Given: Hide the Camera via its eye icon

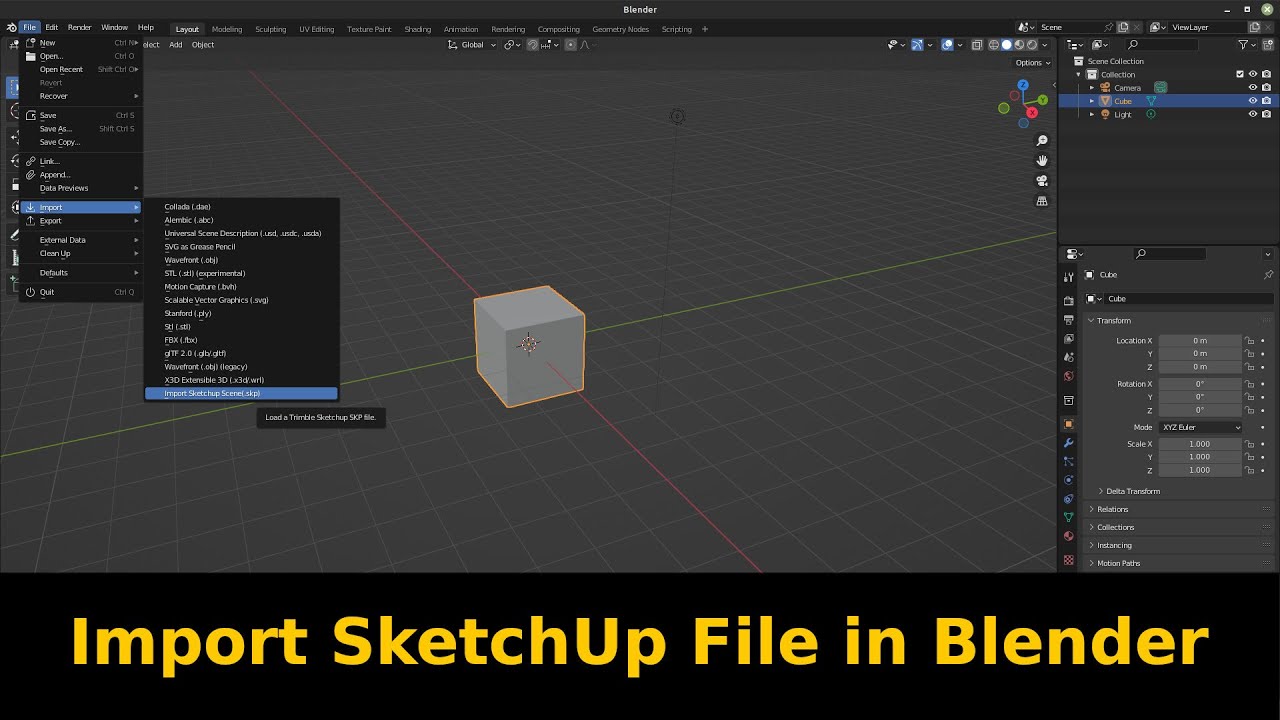Looking at the screenshot, I should (x=1252, y=88).
